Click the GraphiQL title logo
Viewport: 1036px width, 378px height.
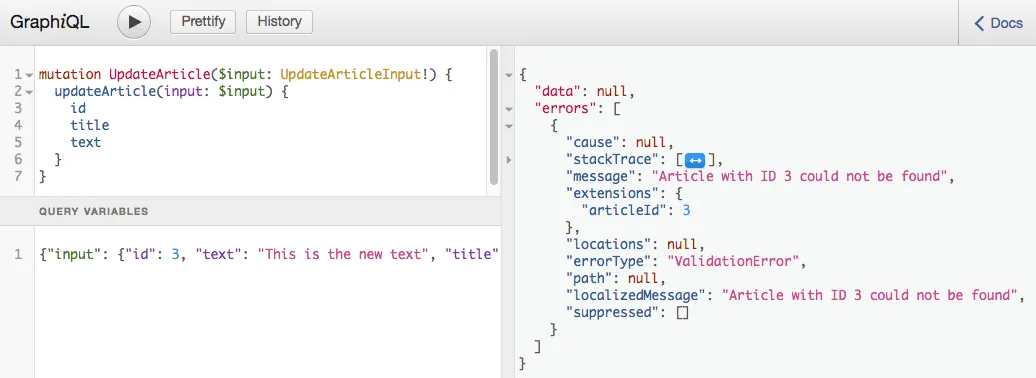(x=50, y=22)
